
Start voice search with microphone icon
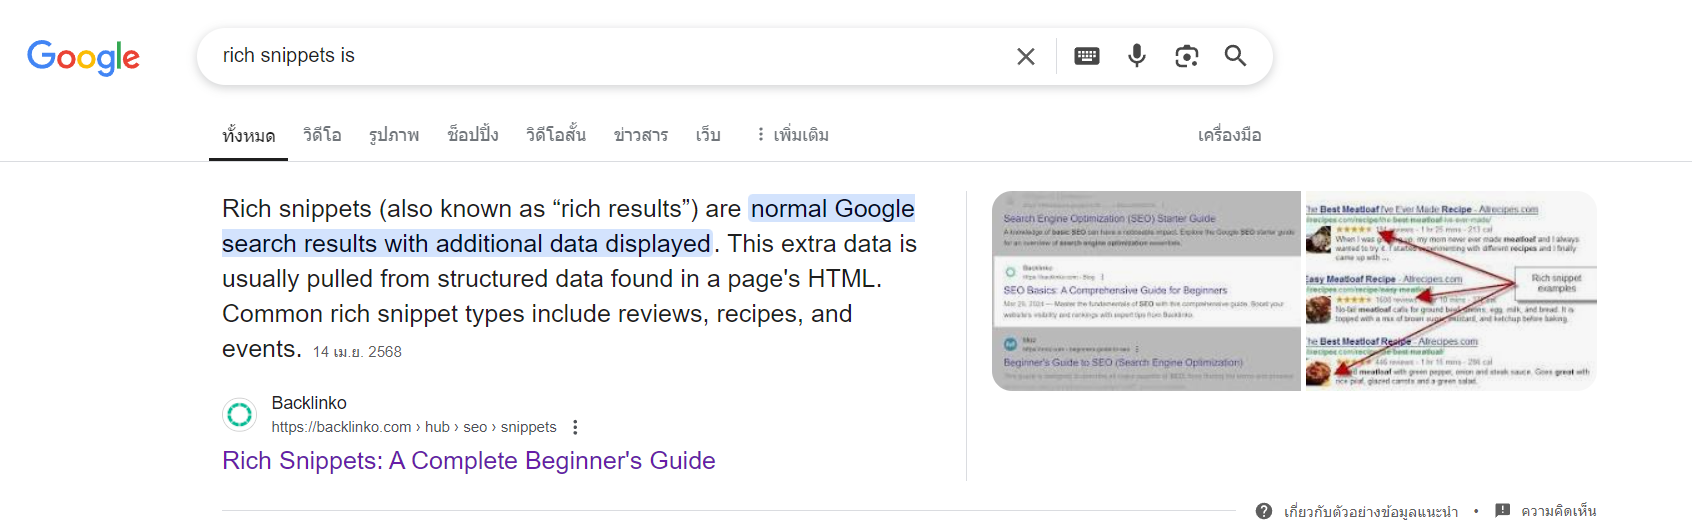(x=1137, y=56)
